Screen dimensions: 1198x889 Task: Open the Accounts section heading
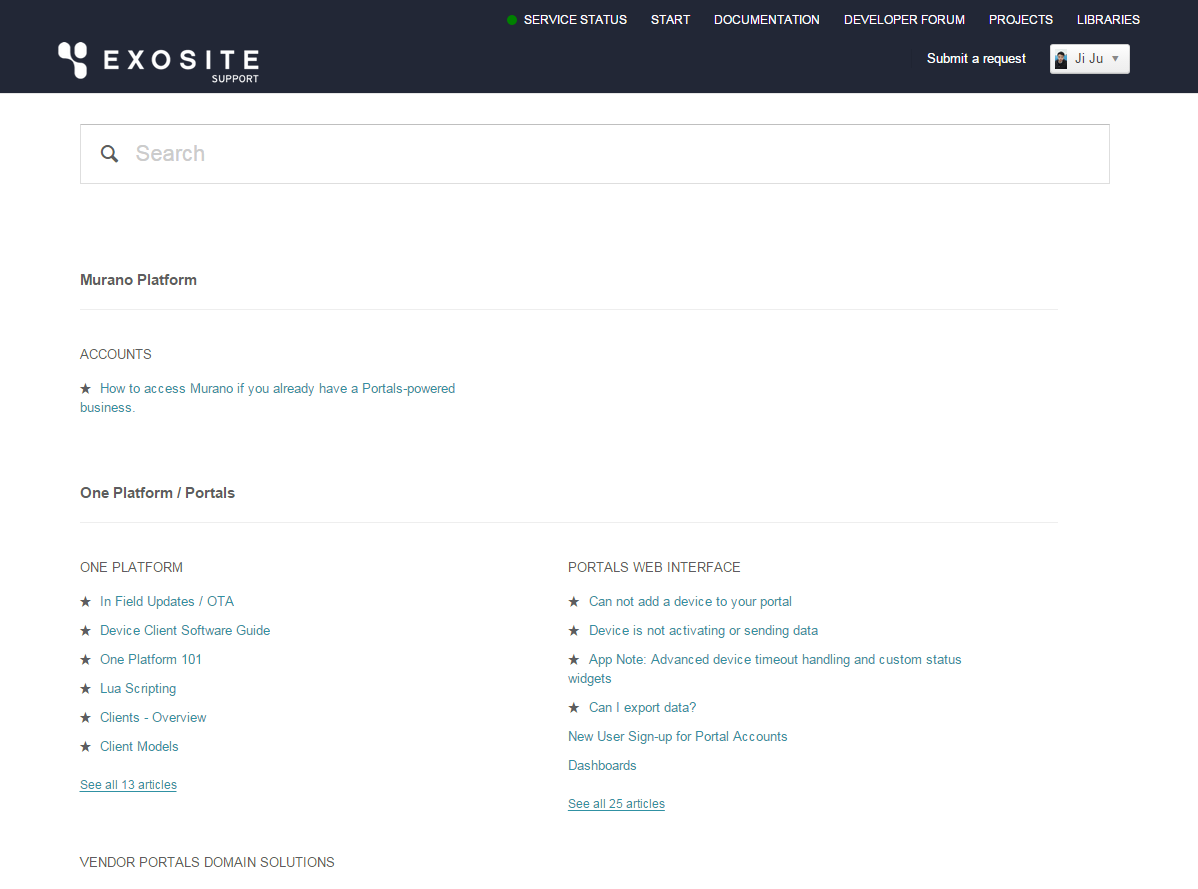tap(115, 354)
